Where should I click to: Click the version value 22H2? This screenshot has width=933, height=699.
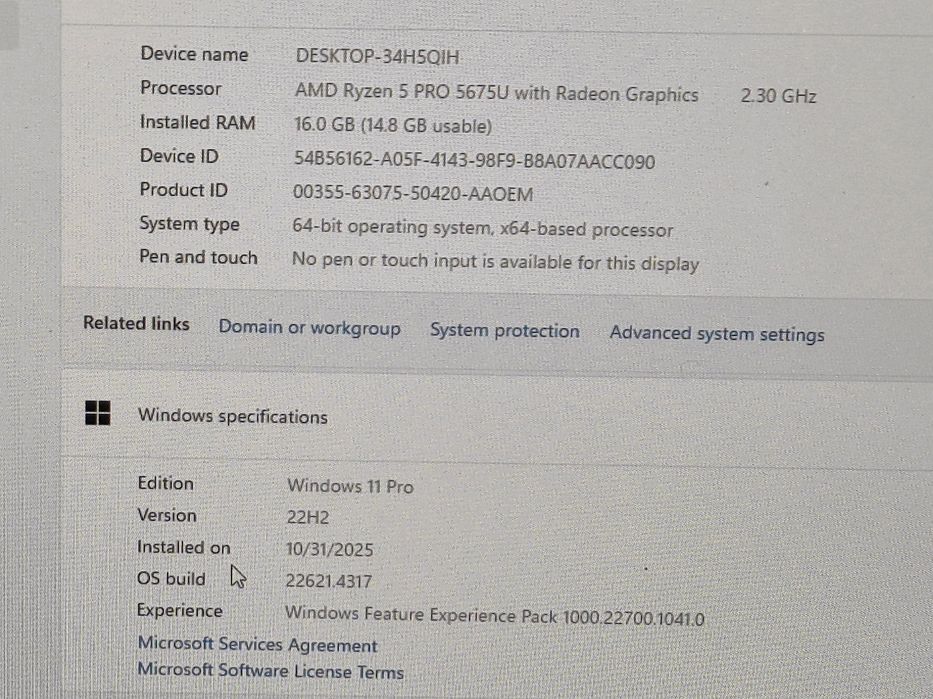pos(308,517)
